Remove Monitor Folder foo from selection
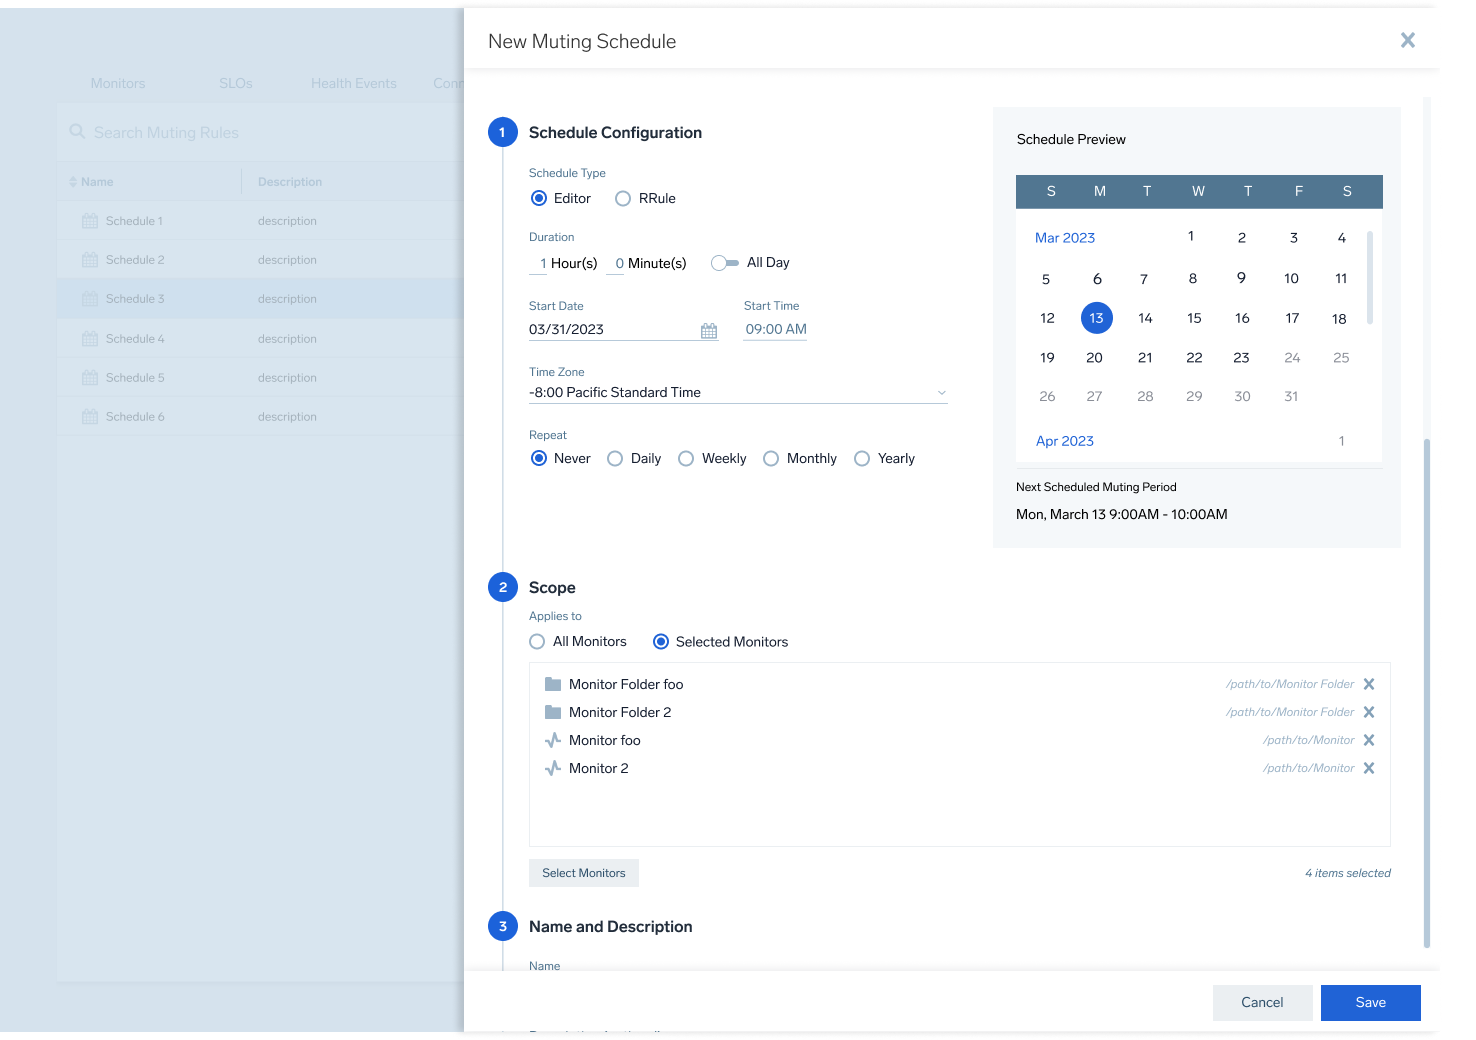1476x1040 pixels. point(1369,684)
